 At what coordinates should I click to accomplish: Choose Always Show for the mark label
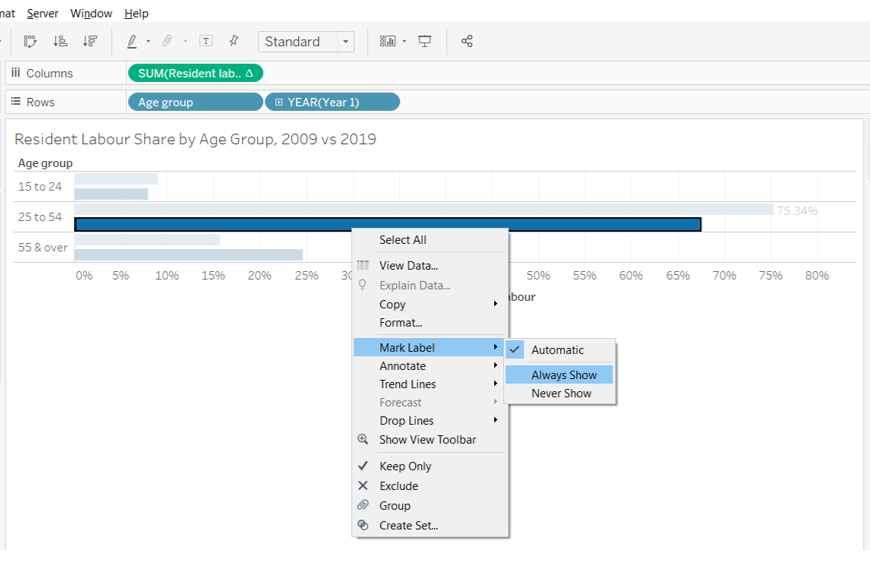[x=563, y=375]
